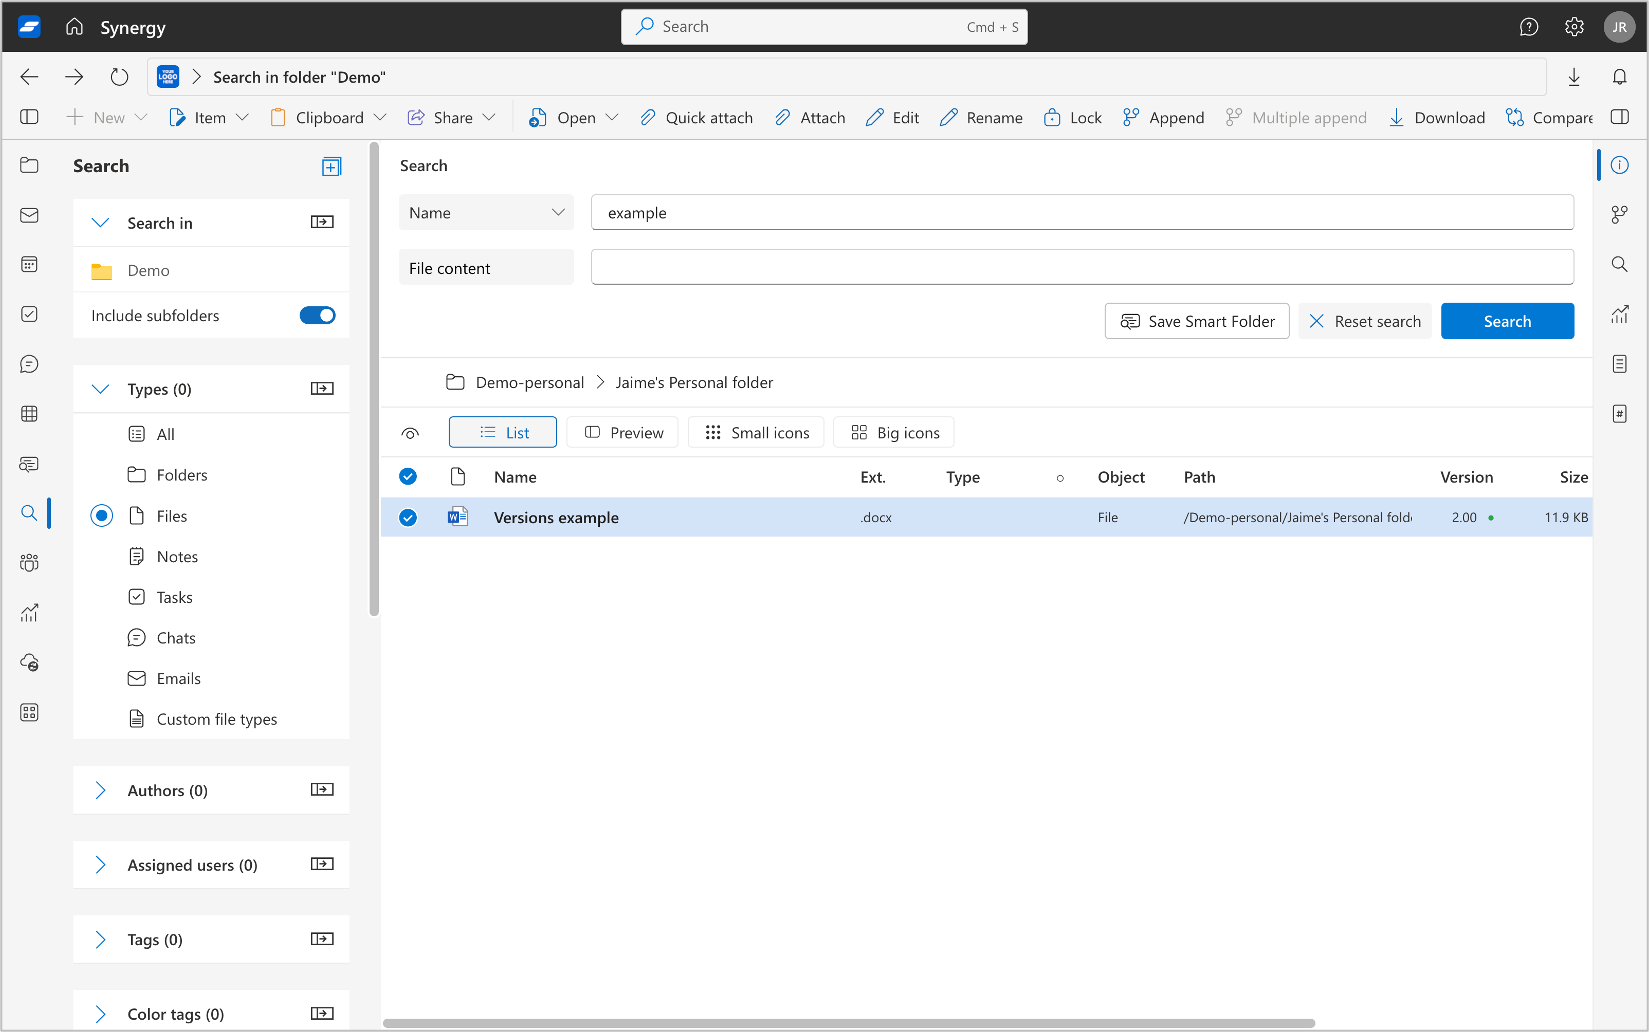The image size is (1650, 1032).
Task: Select the All type filter
Action: tap(152, 434)
